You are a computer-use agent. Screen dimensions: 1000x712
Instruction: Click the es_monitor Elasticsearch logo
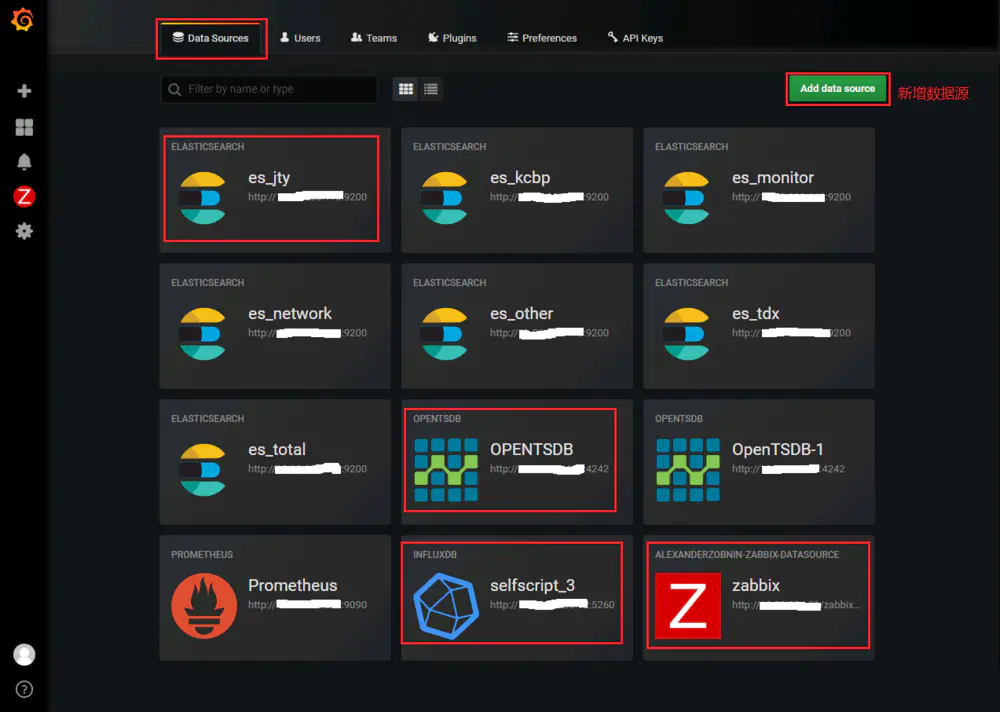tap(686, 198)
